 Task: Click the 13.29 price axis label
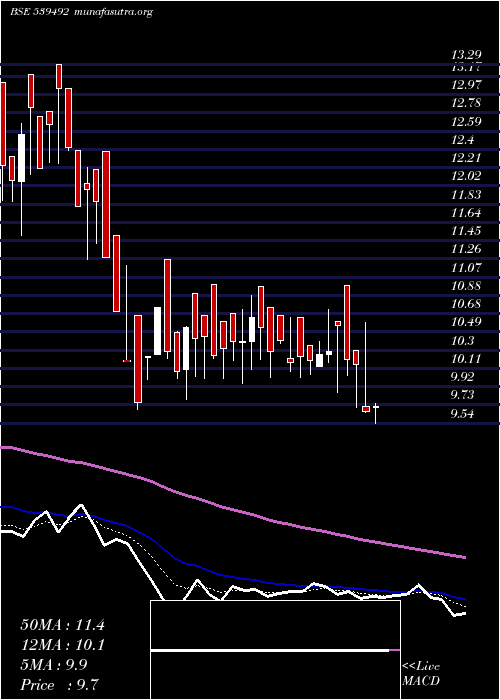(x=466, y=55)
